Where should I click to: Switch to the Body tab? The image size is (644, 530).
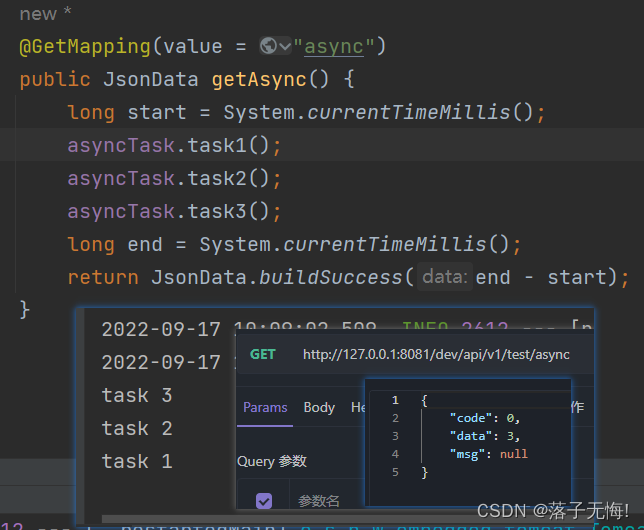pyautogui.click(x=319, y=407)
